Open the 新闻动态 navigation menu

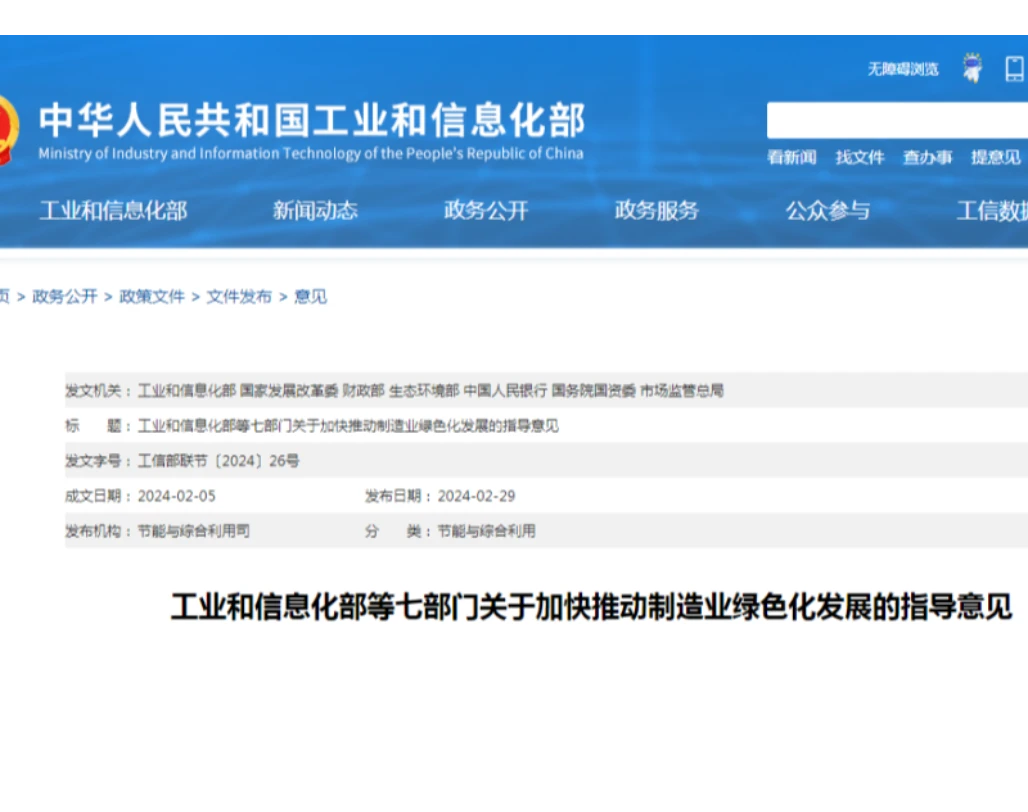click(315, 211)
